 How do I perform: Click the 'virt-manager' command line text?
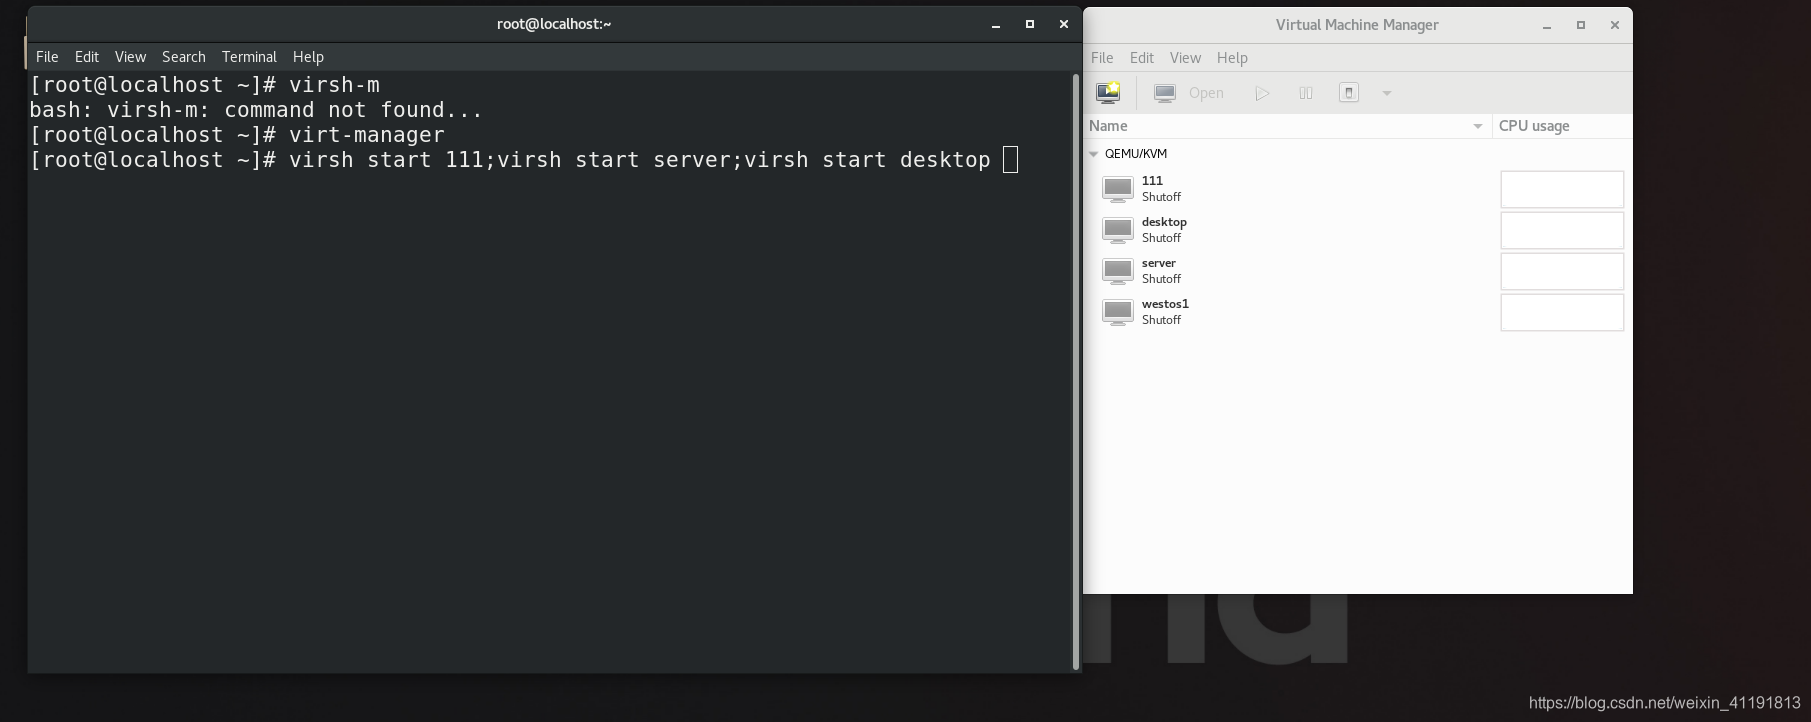pos(367,135)
